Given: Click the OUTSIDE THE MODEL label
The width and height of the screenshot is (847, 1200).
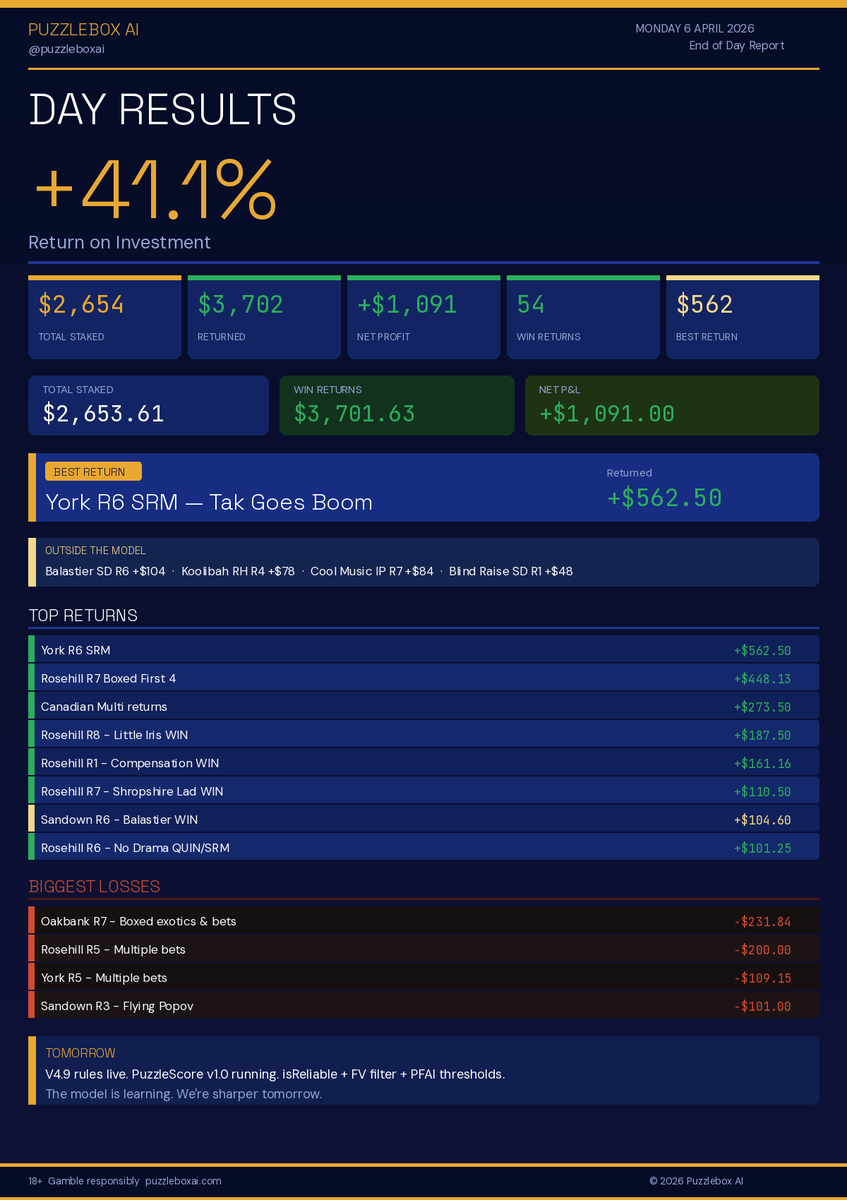Looking at the screenshot, I should click(95, 550).
